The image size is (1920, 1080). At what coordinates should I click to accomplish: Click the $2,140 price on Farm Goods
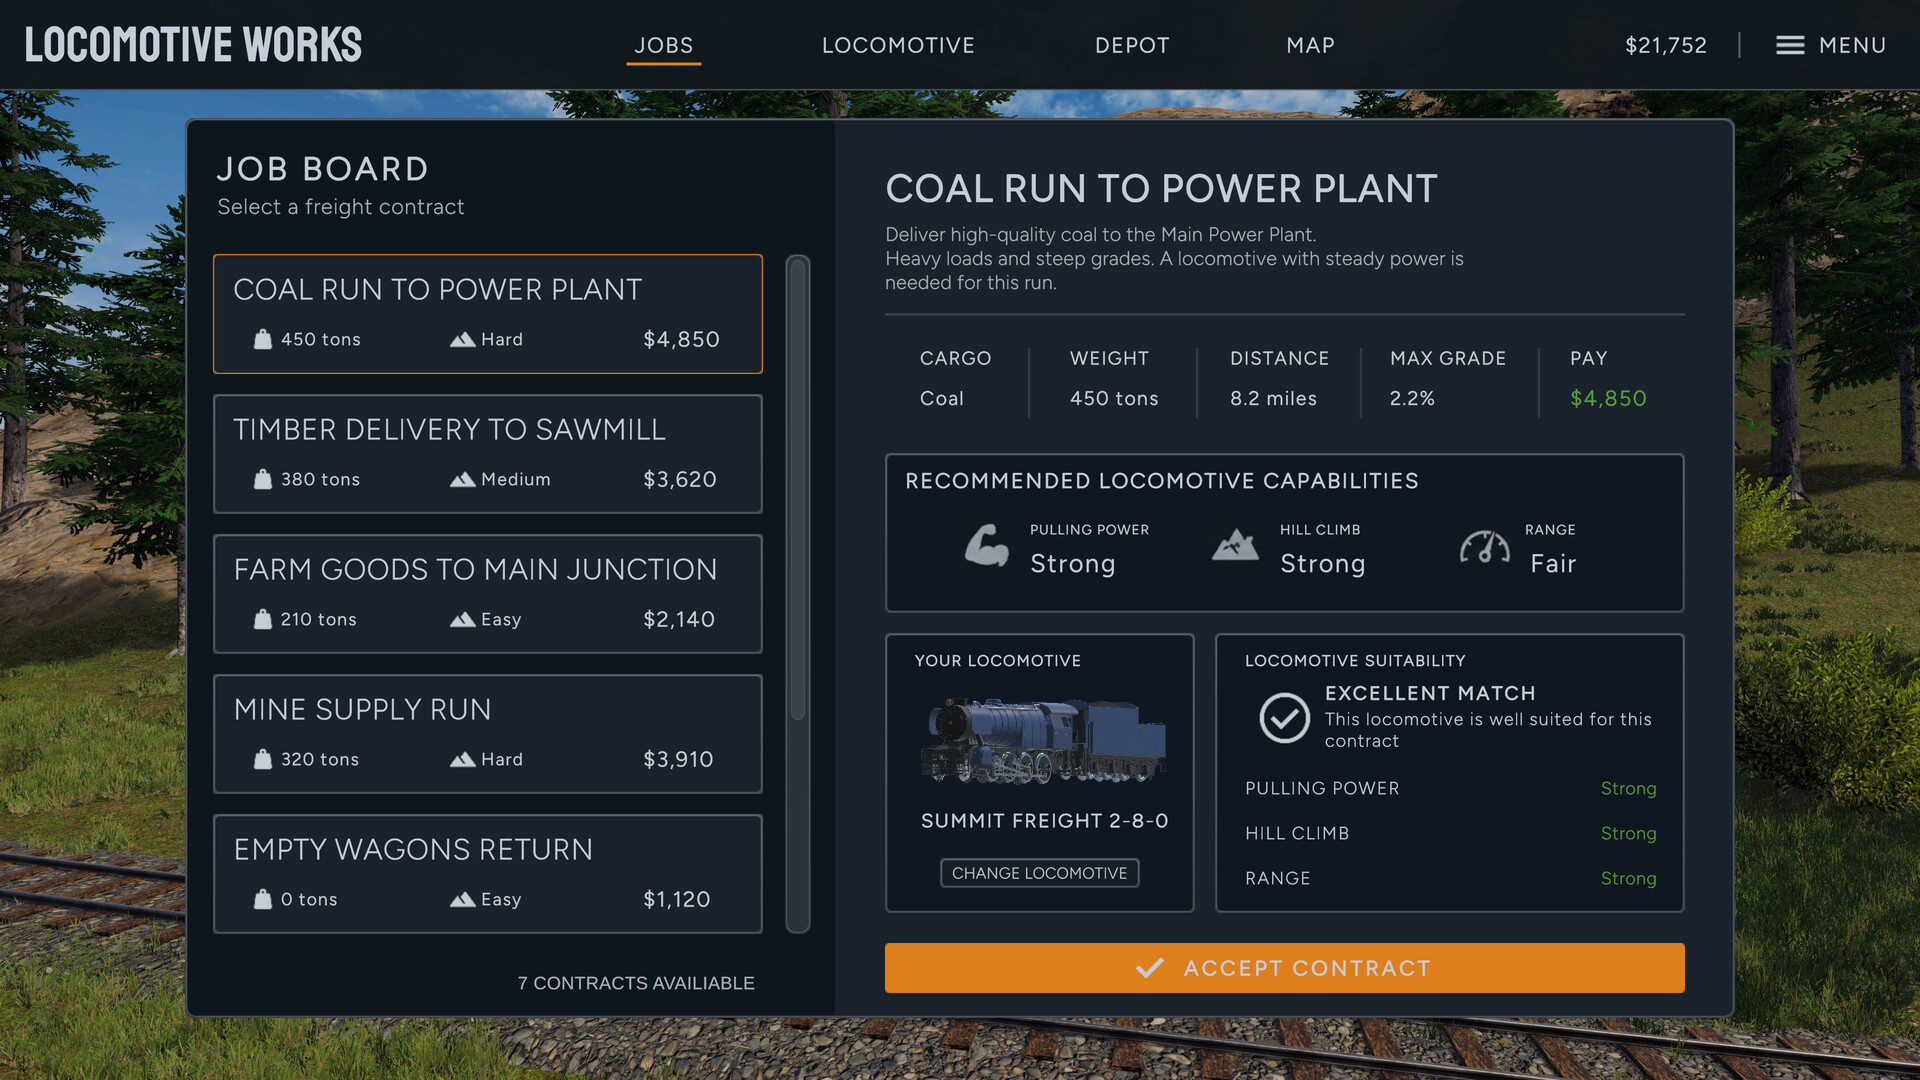pos(679,619)
